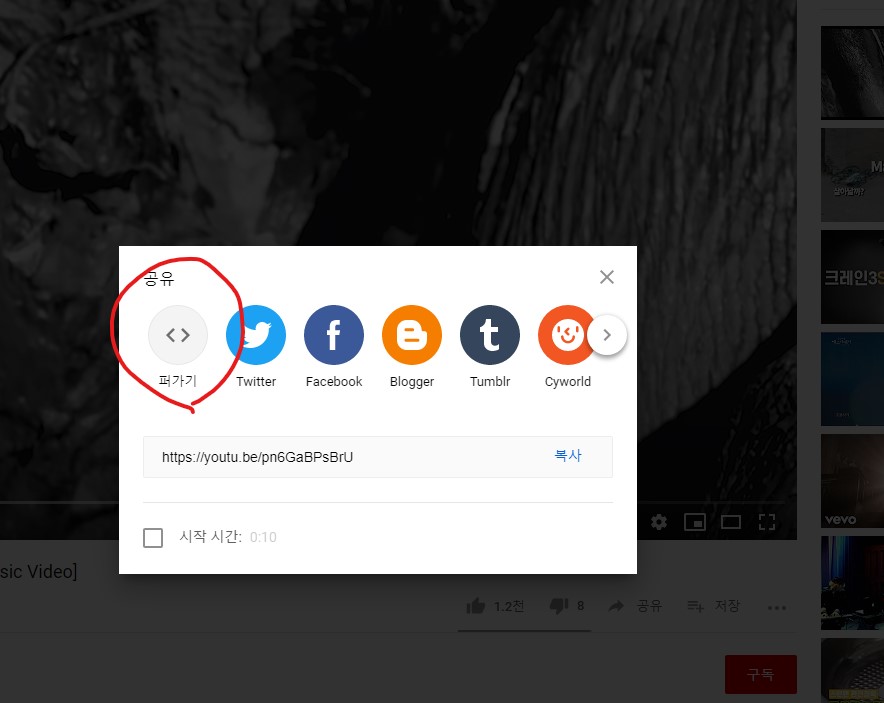The image size is (884, 703).
Task: Close the share dialog
Action: point(607,277)
